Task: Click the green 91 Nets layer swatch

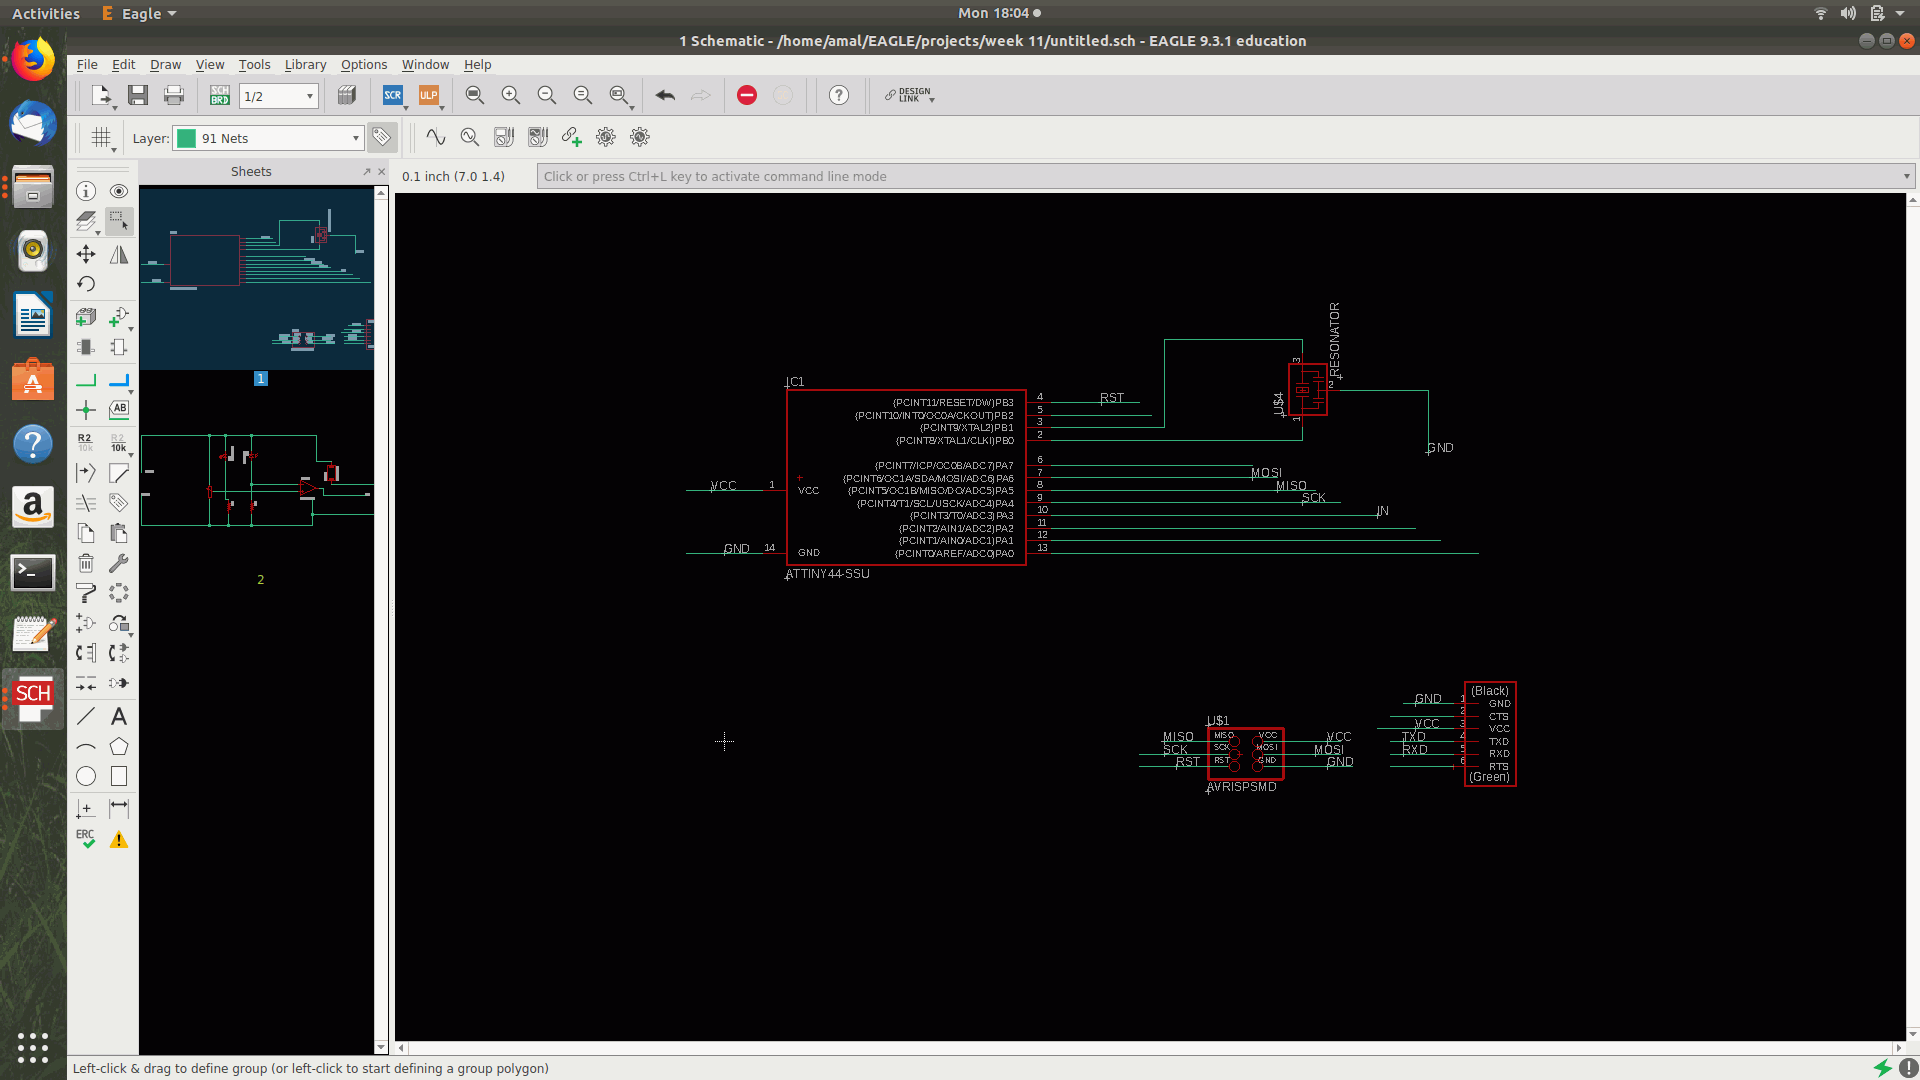Action: click(186, 138)
